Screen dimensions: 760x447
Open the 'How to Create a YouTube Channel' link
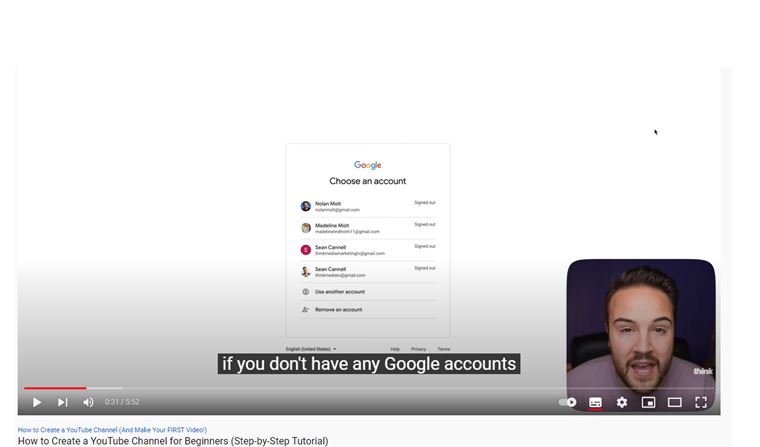click(112, 430)
